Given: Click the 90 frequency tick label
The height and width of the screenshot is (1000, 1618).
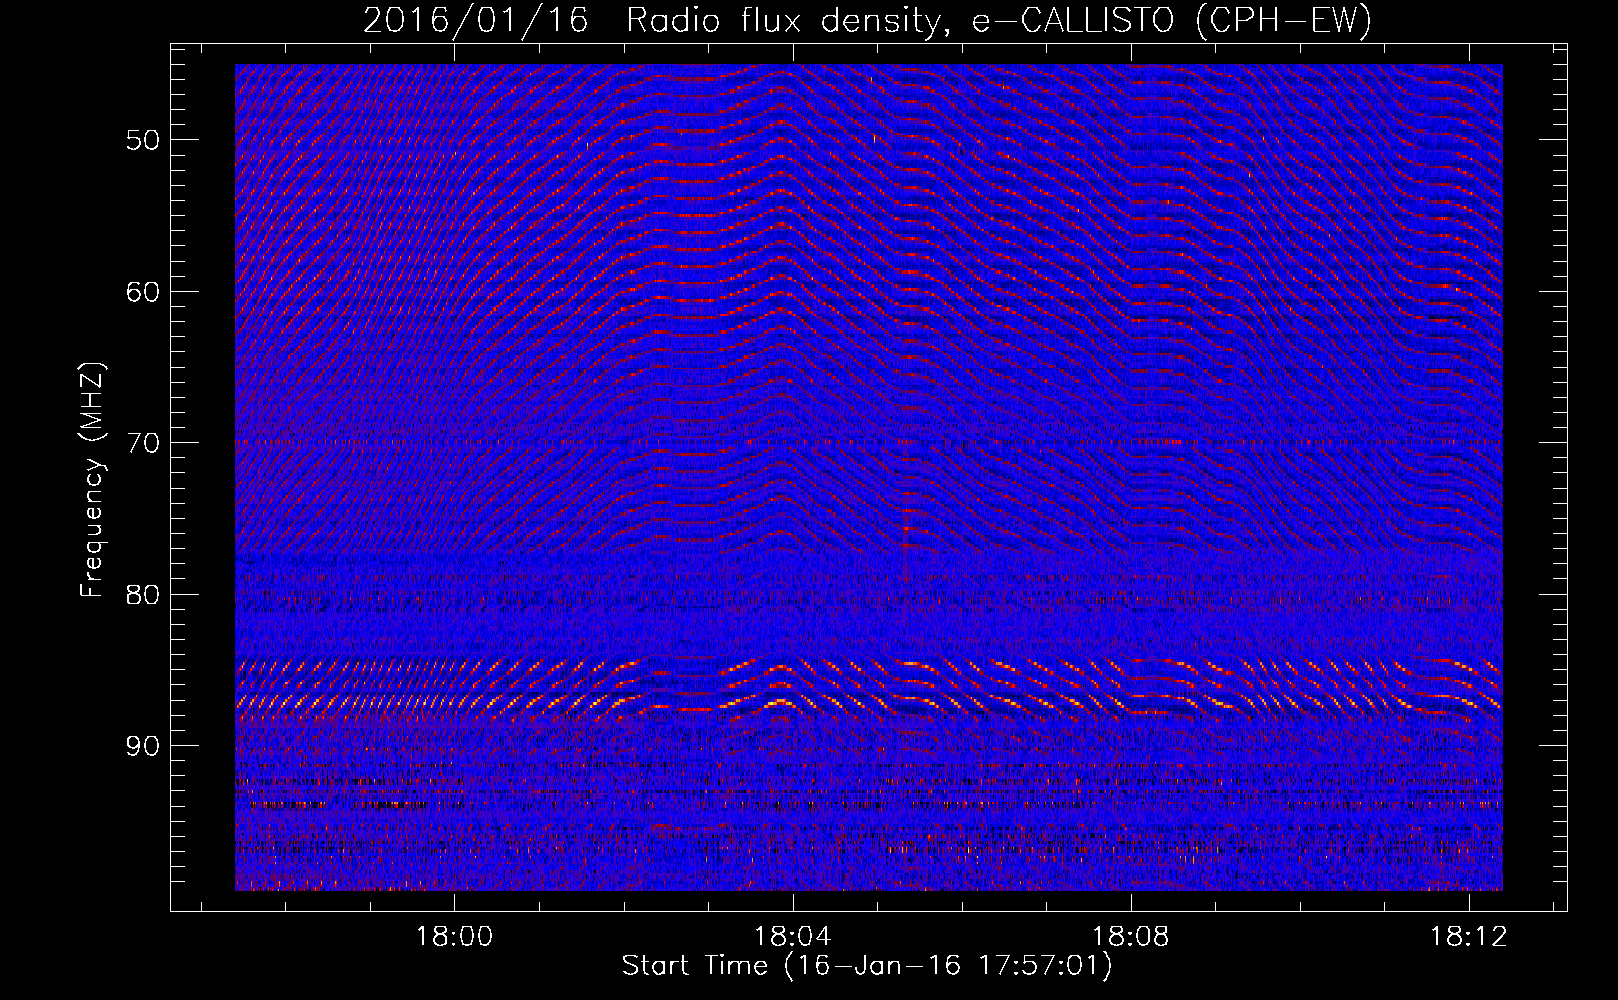Looking at the screenshot, I should [142, 746].
